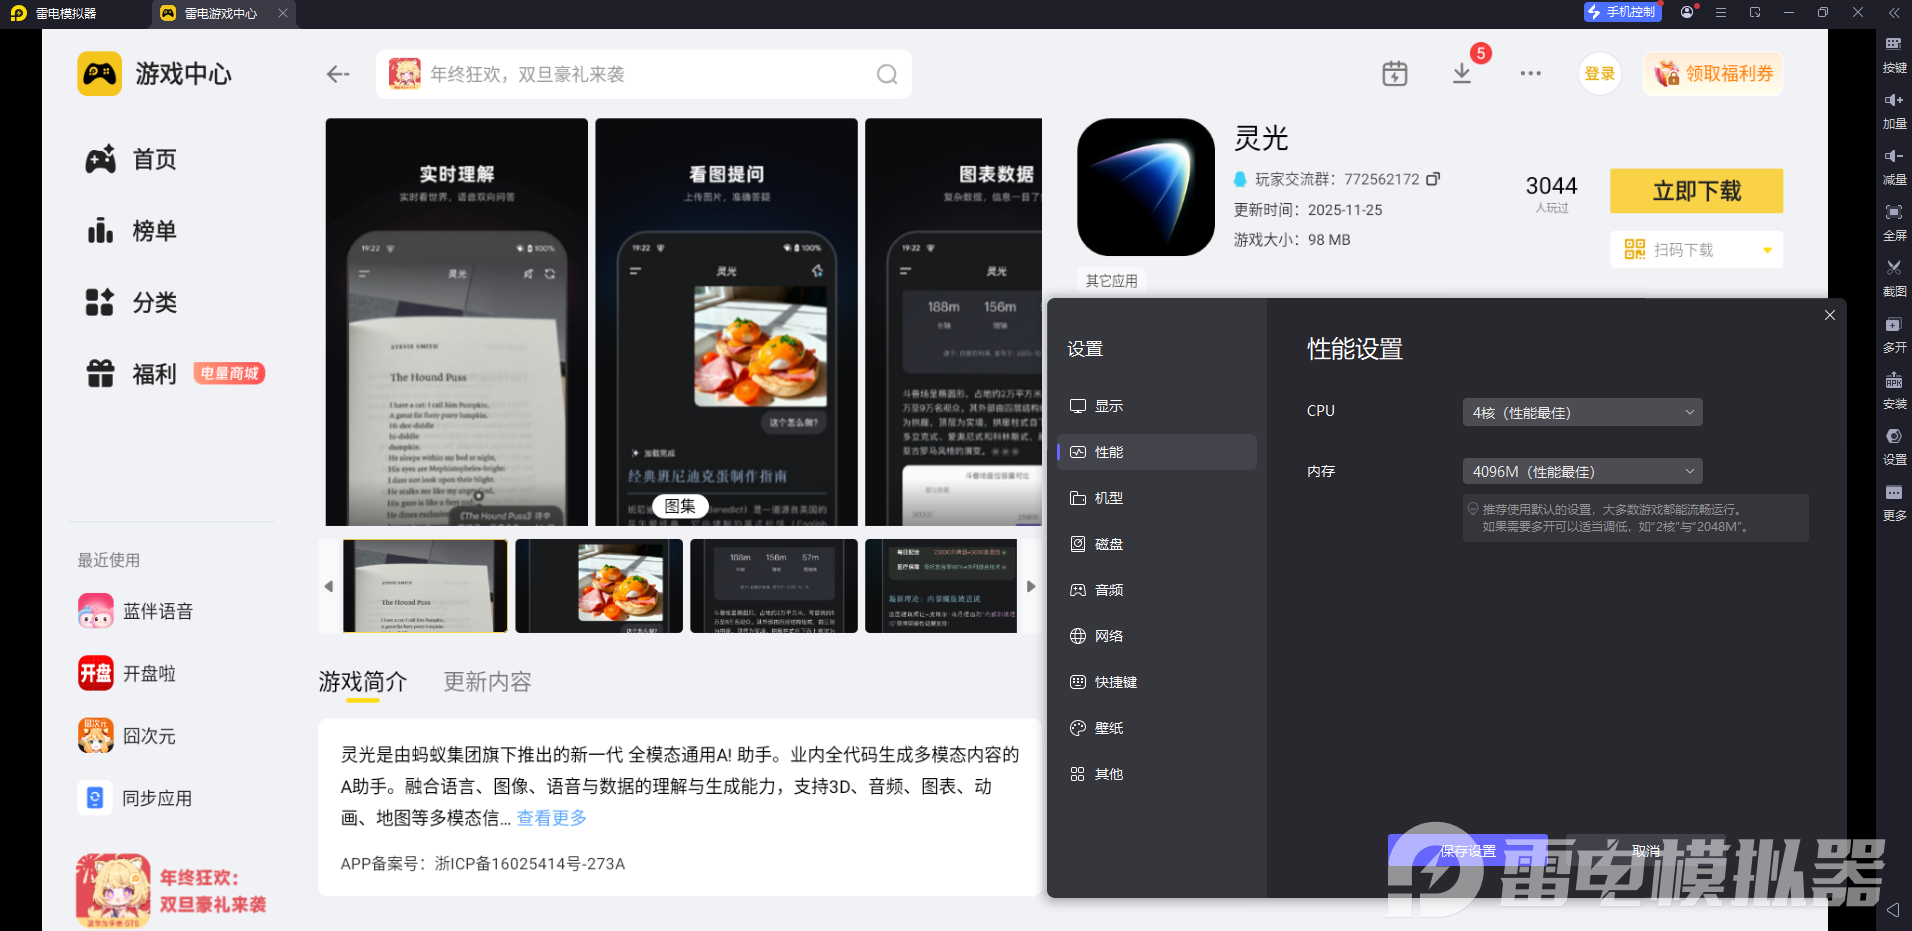The height and width of the screenshot is (931, 1912).
Task: Open the 图集 gallery button
Action: [680, 506]
